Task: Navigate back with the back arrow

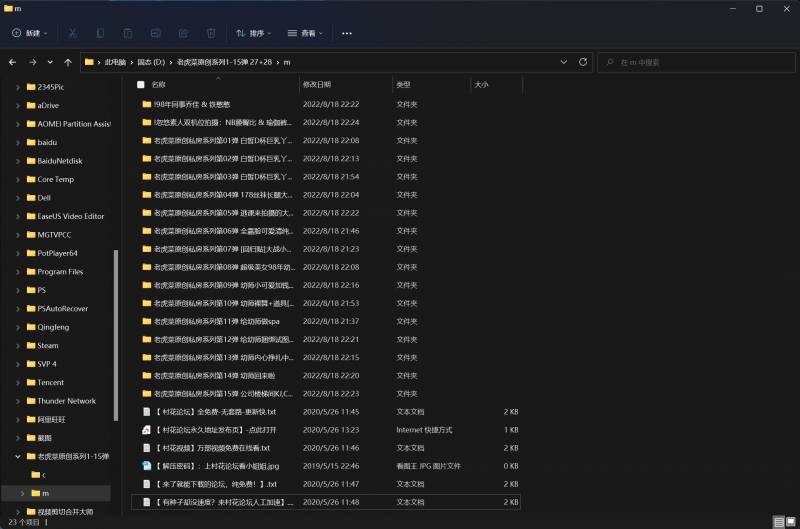Action: (x=12, y=62)
